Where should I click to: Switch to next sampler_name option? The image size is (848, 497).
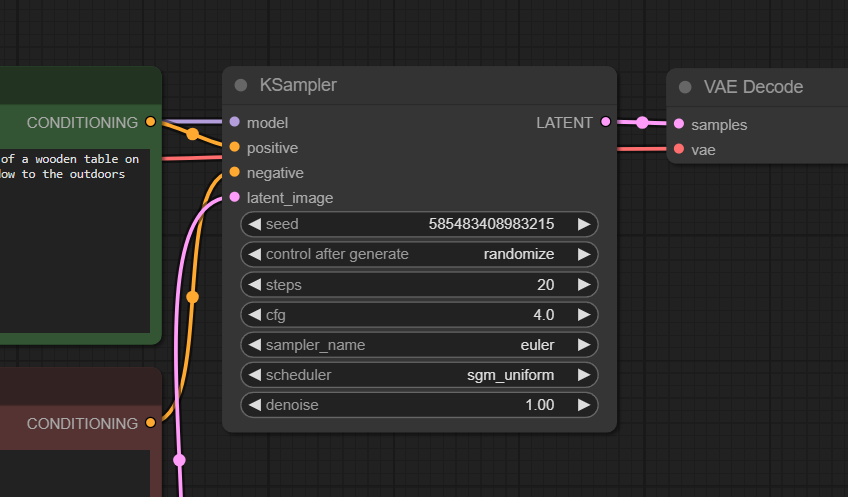click(x=584, y=345)
